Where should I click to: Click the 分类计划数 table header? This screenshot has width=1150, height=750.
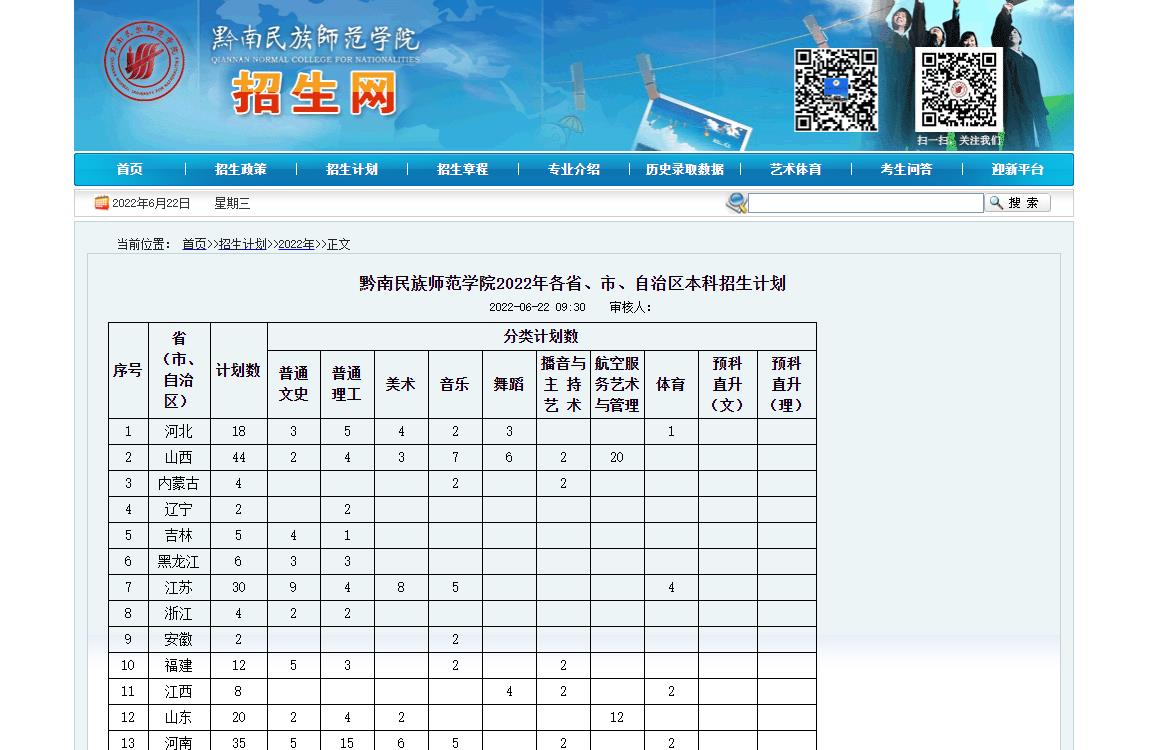pos(541,337)
